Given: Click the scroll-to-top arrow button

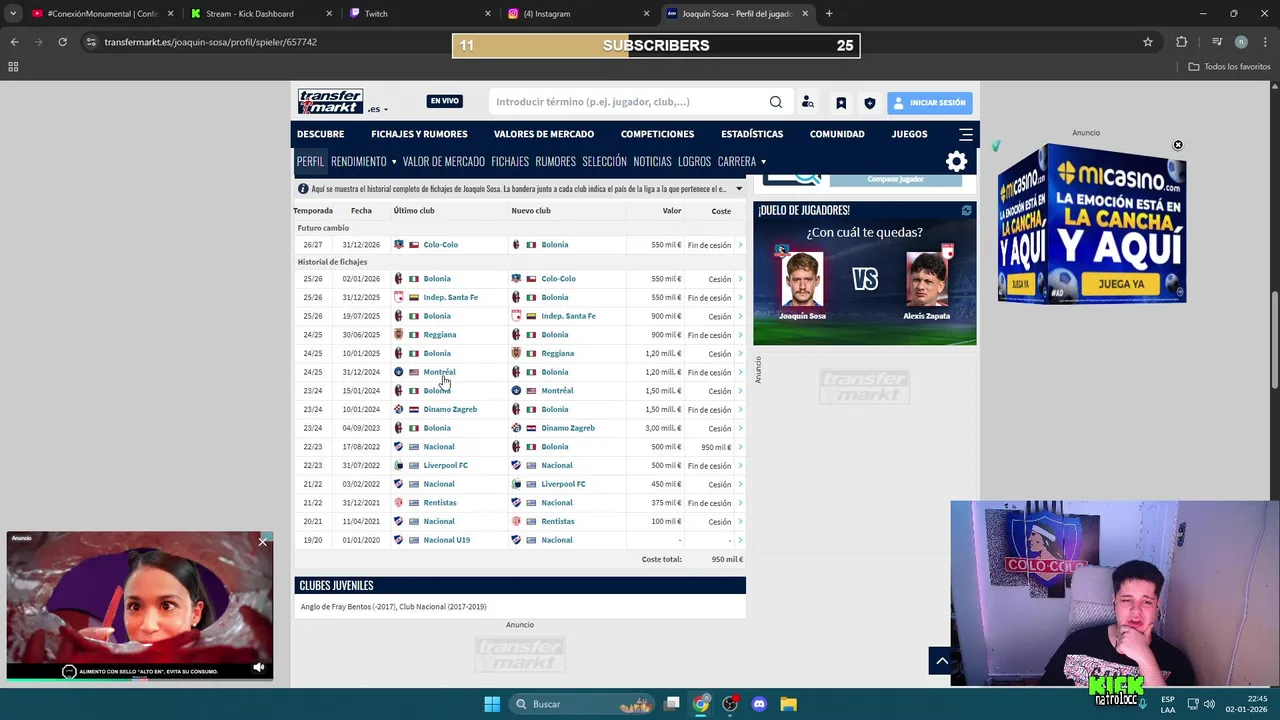Looking at the screenshot, I should point(942,661).
